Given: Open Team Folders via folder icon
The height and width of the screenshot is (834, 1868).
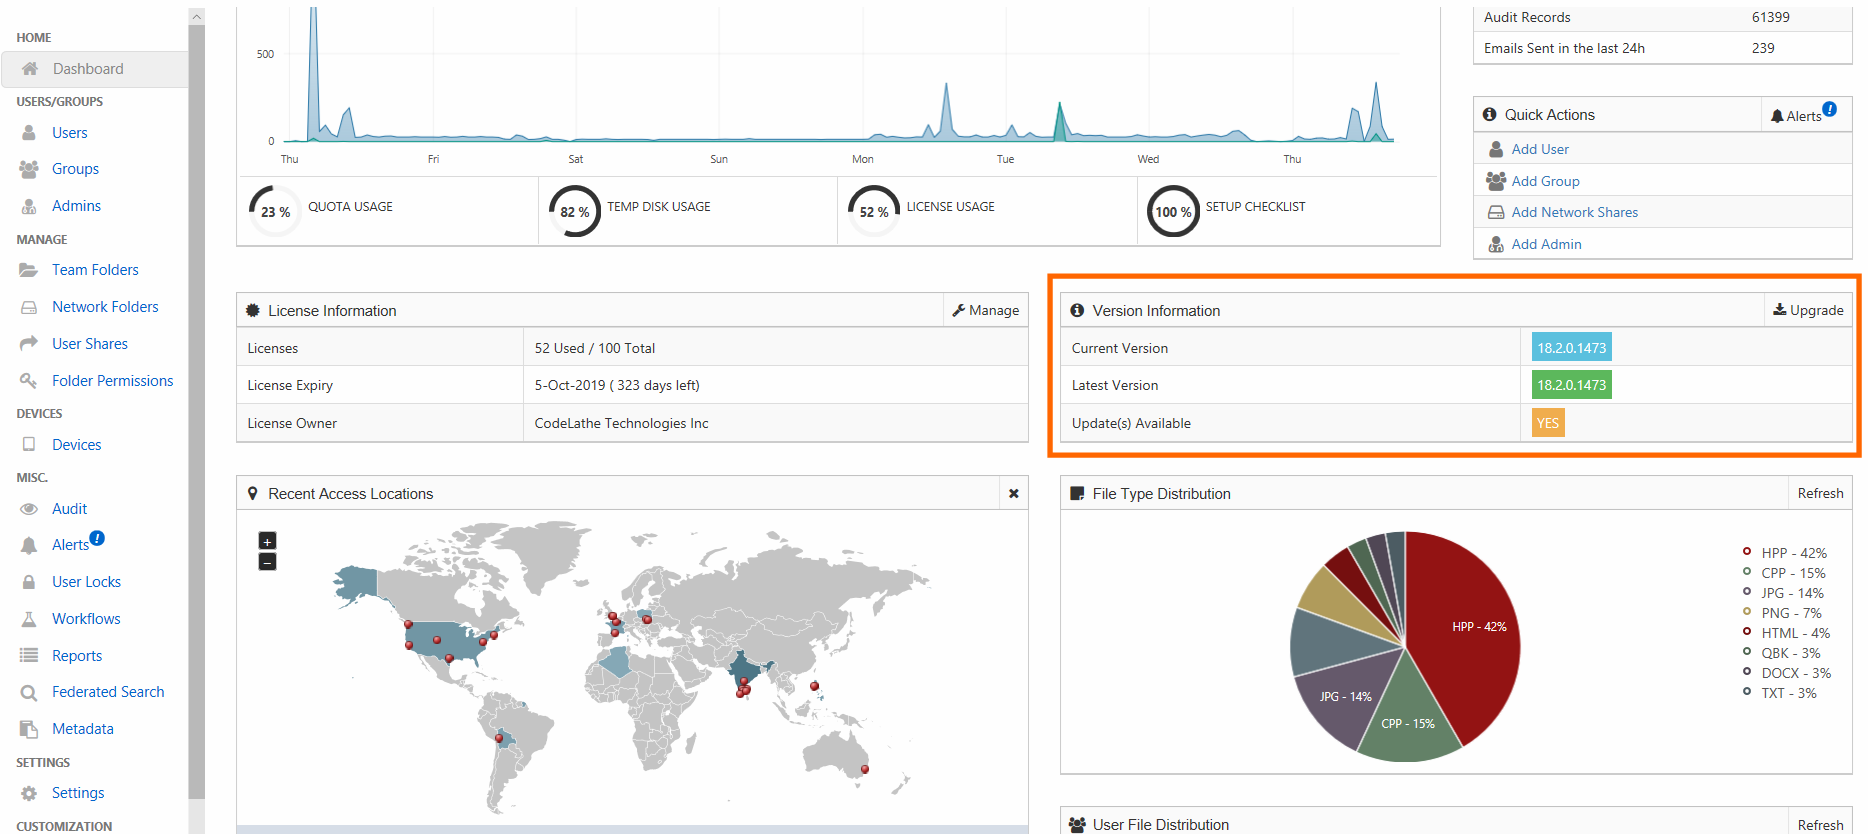Looking at the screenshot, I should coord(29,270).
